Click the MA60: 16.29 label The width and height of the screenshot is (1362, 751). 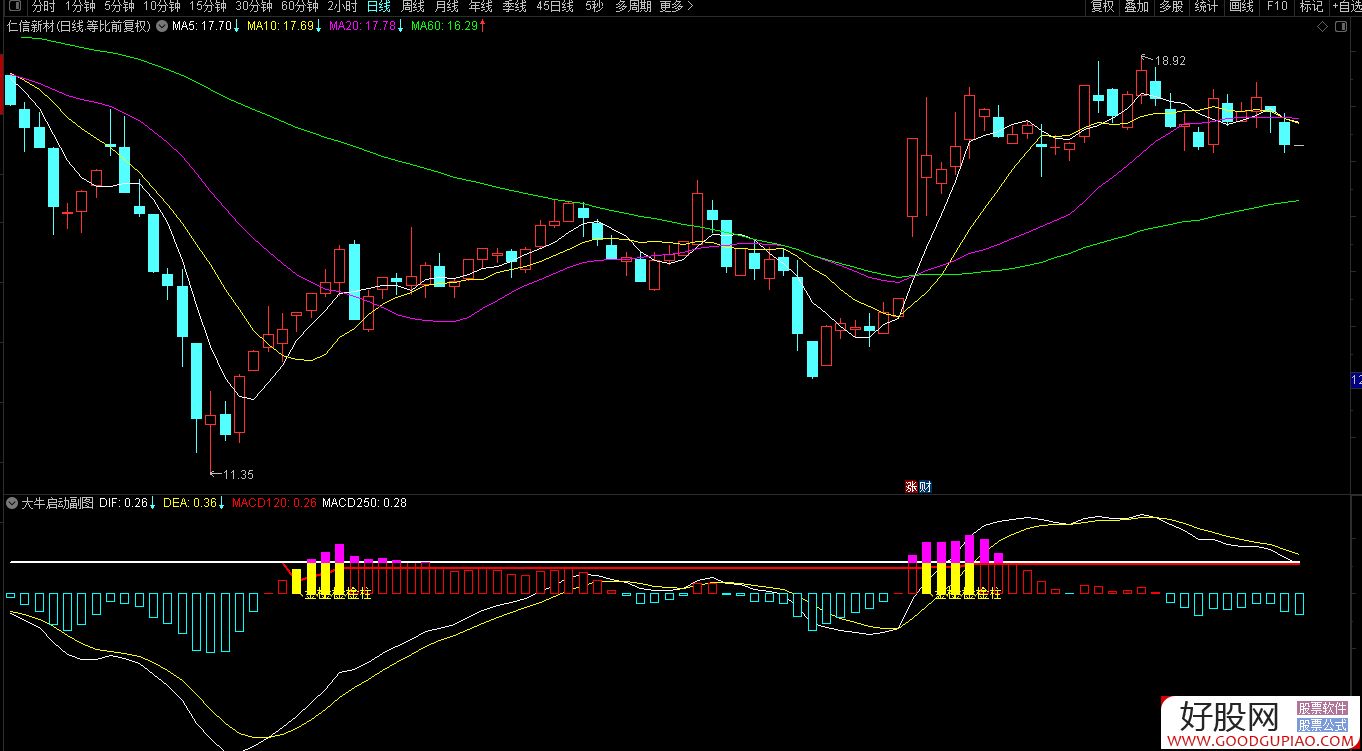pos(444,26)
